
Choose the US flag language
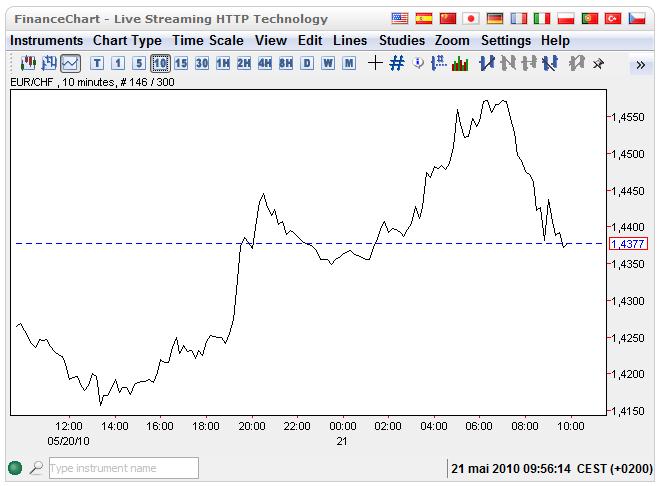click(400, 19)
